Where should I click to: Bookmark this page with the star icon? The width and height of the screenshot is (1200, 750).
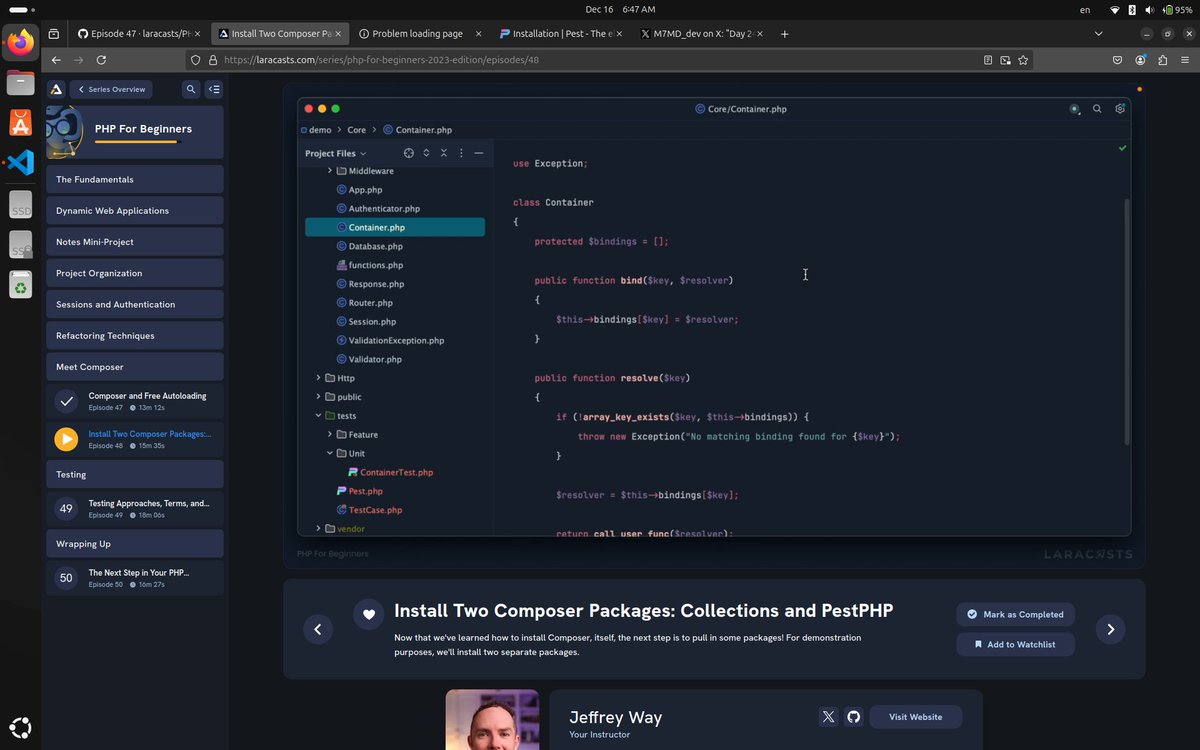pos(1023,60)
